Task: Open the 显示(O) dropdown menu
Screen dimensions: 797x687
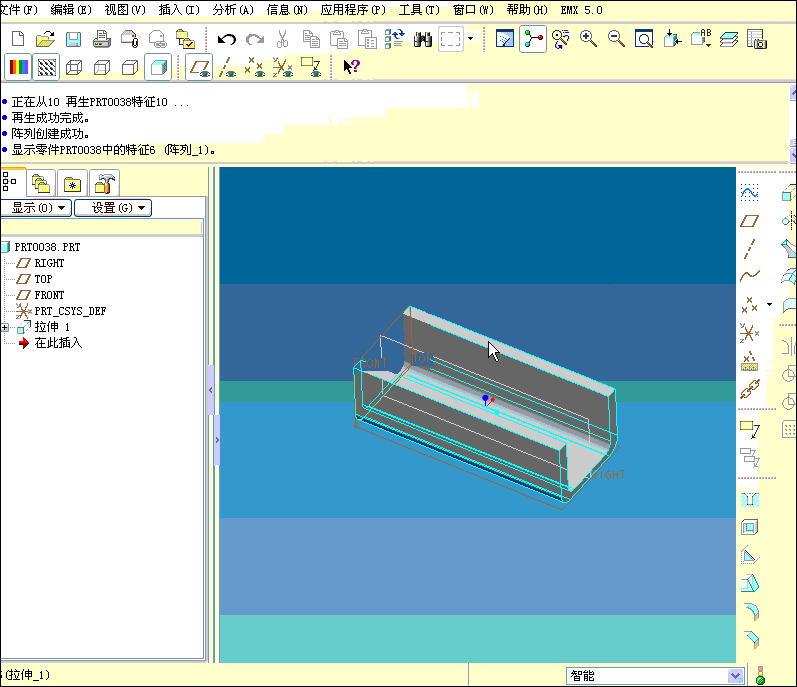Action: [x=35, y=208]
